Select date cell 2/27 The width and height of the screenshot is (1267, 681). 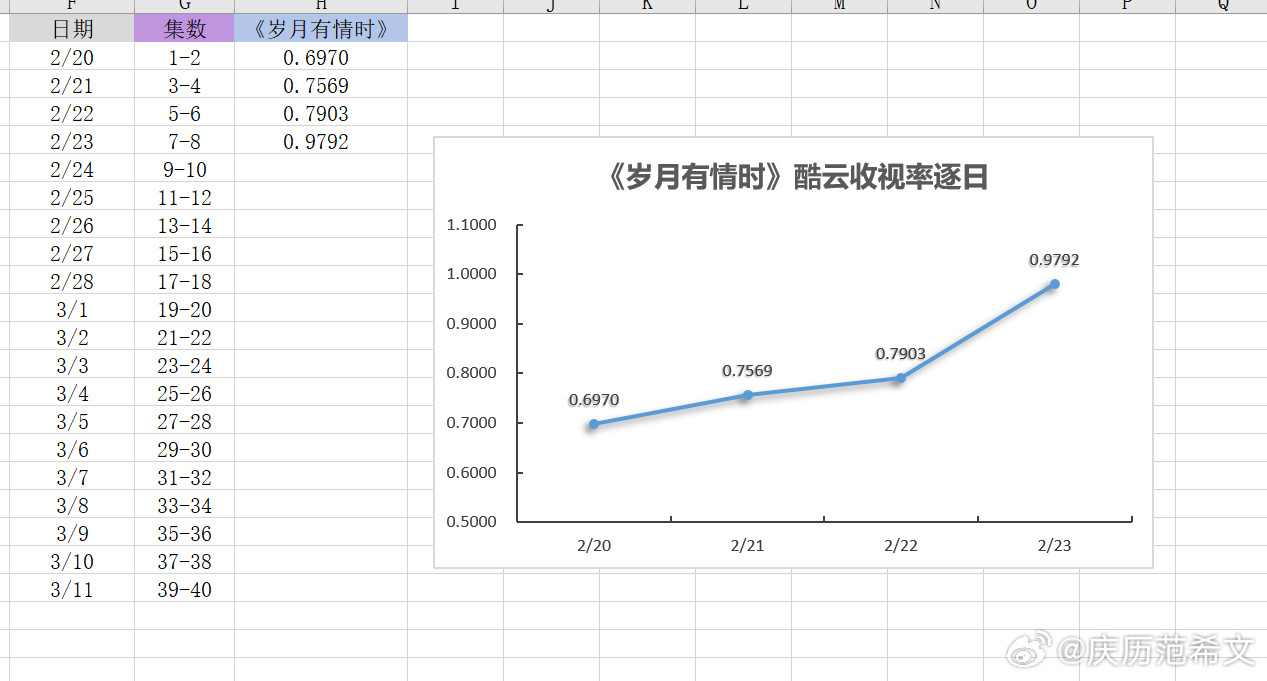pos(72,253)
